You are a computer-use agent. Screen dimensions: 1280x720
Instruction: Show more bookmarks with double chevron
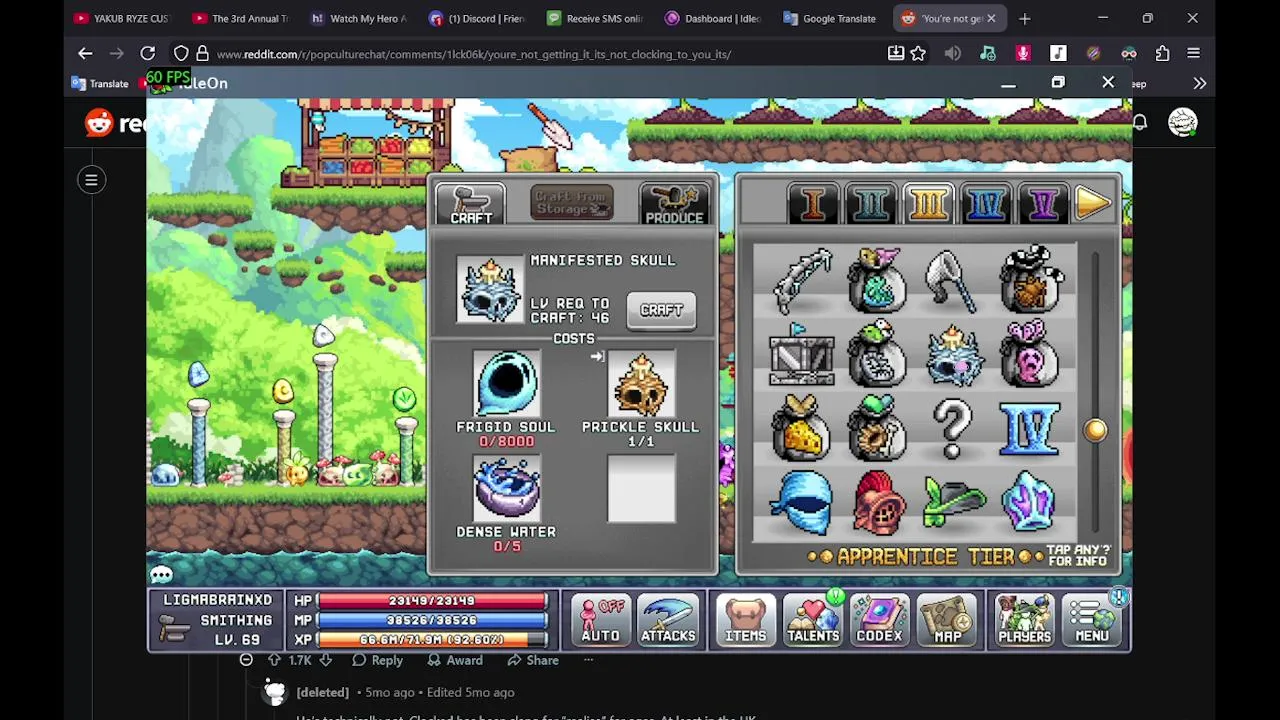tap(1199, 84)
